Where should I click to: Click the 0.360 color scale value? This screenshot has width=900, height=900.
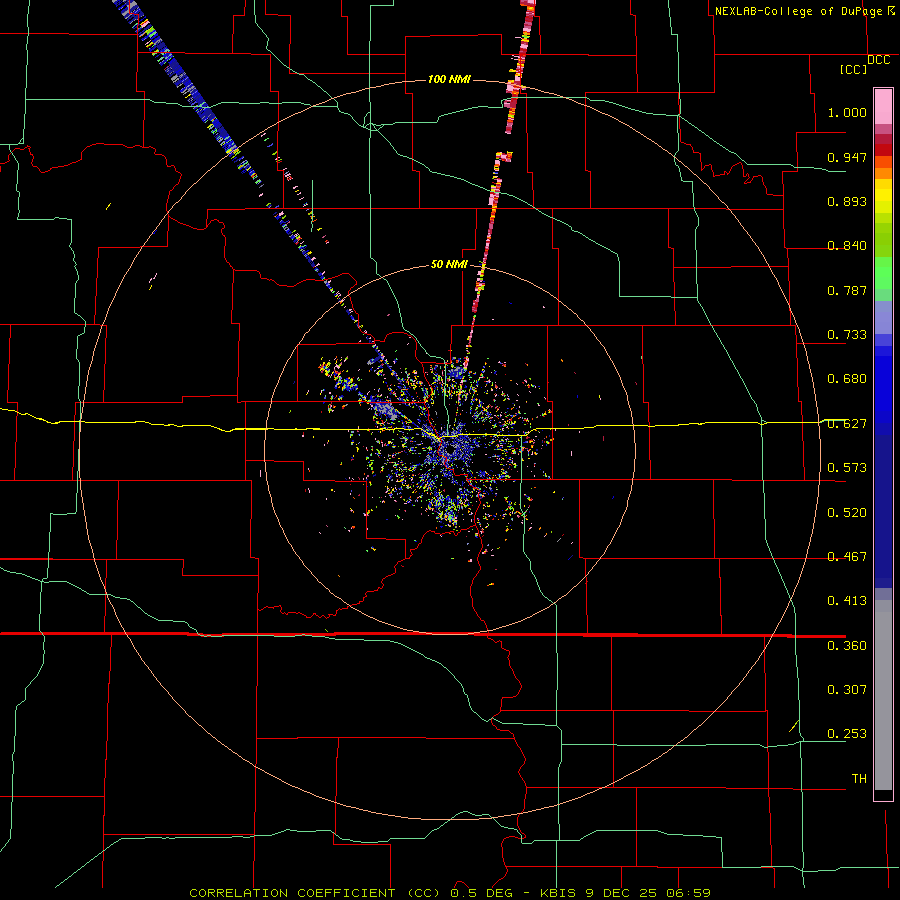pyautogui.click(x=847, y=646)
